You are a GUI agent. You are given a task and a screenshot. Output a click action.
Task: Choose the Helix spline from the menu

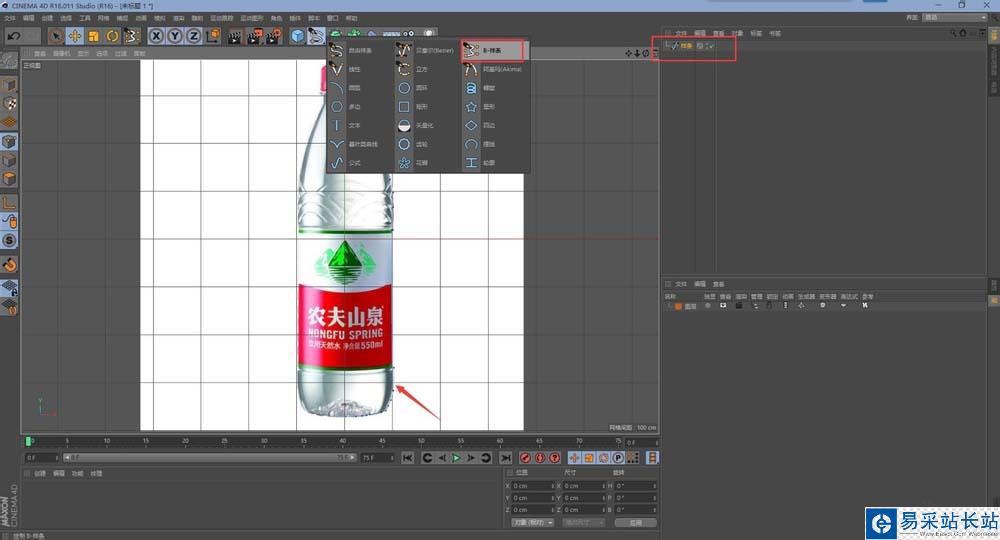coord(489,88)
